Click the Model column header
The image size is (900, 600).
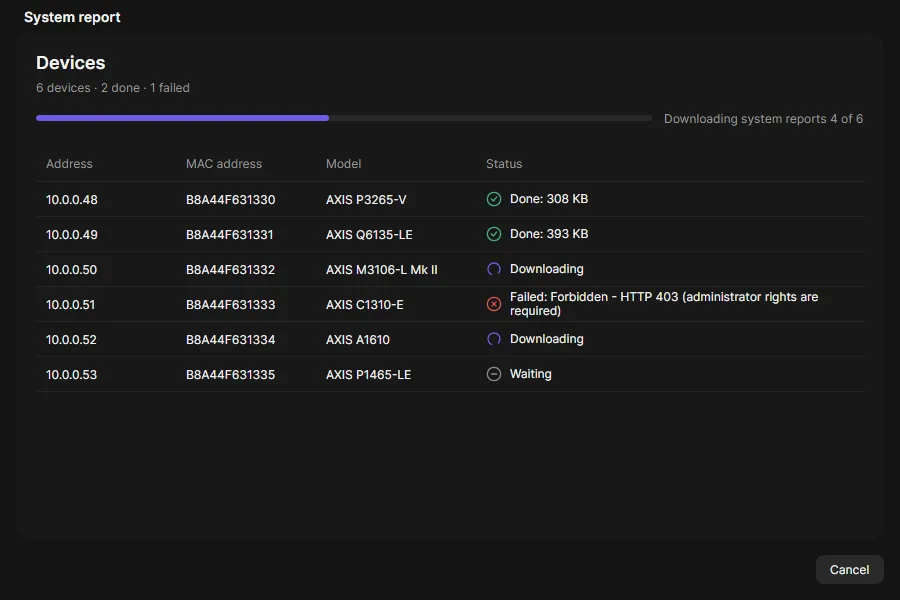(343, 164)
